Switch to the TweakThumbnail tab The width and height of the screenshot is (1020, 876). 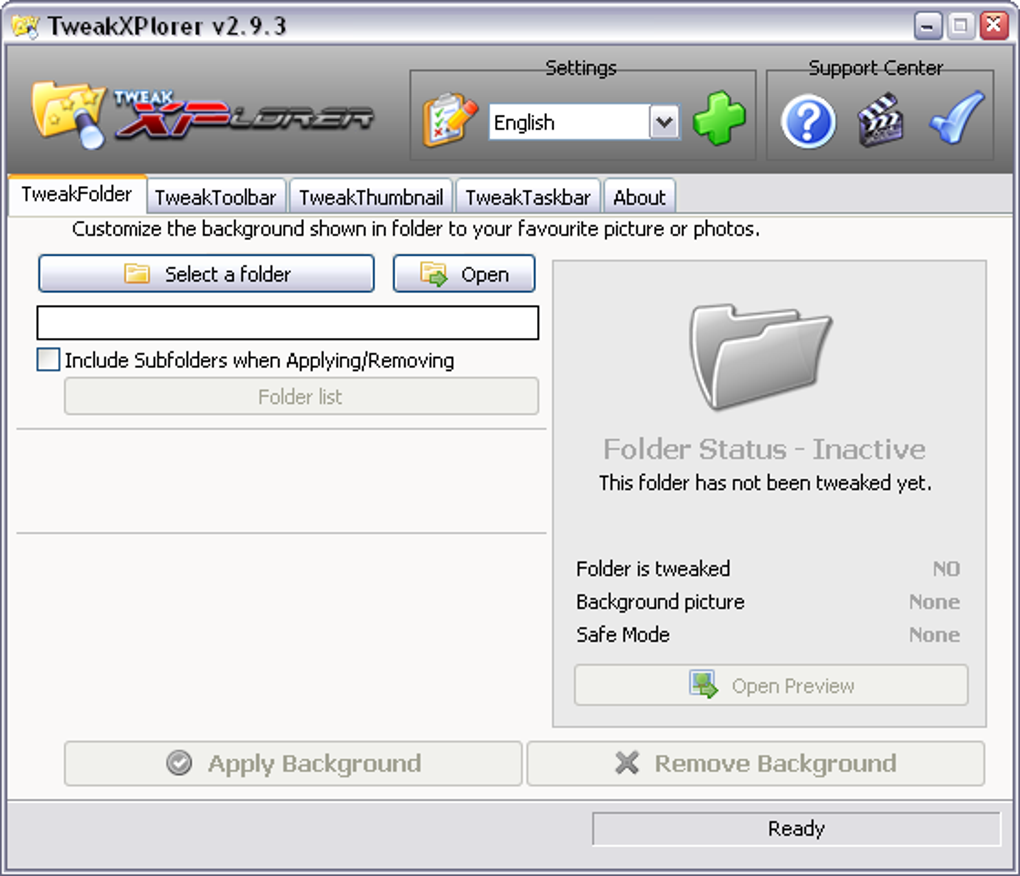[370, 196]
